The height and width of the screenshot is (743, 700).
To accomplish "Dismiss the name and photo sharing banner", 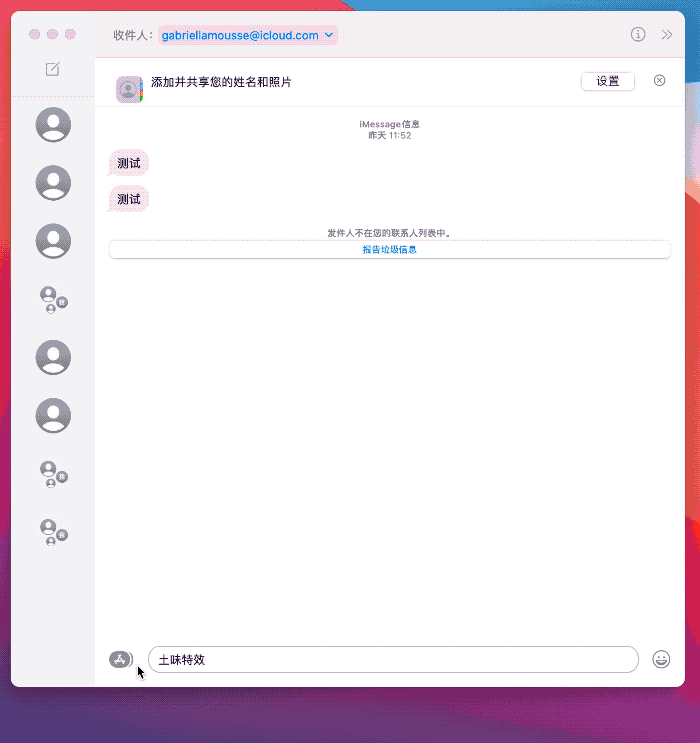I will coord(659,81).
